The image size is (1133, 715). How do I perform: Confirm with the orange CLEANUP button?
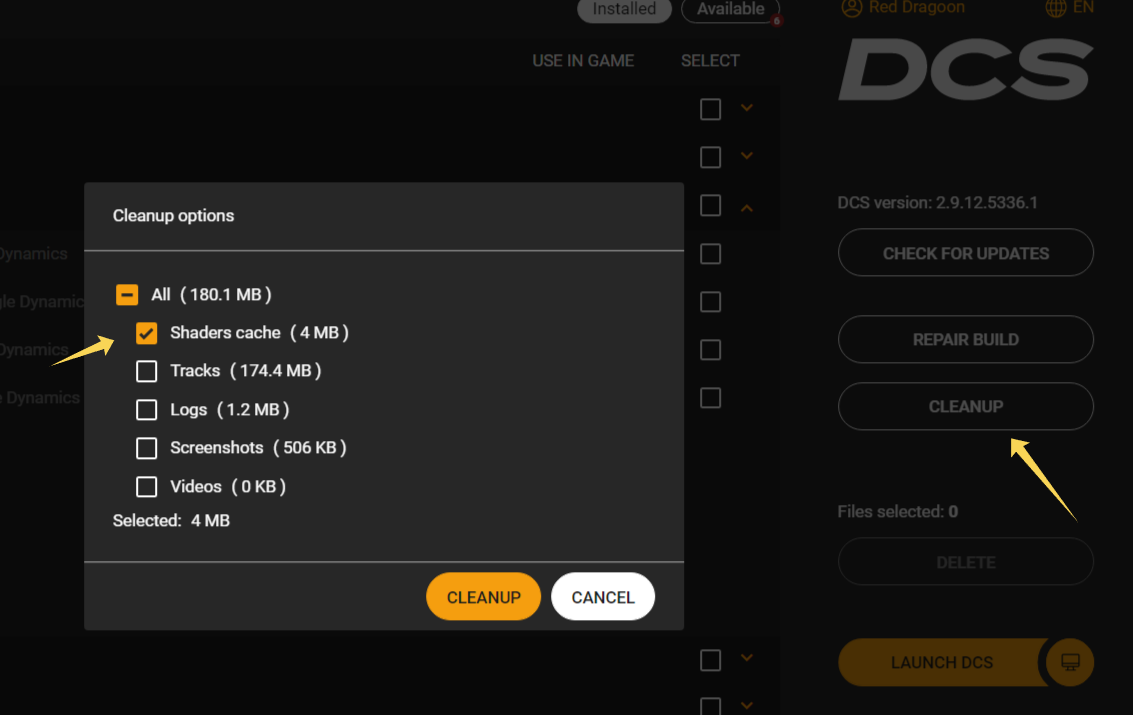(483, 597)
